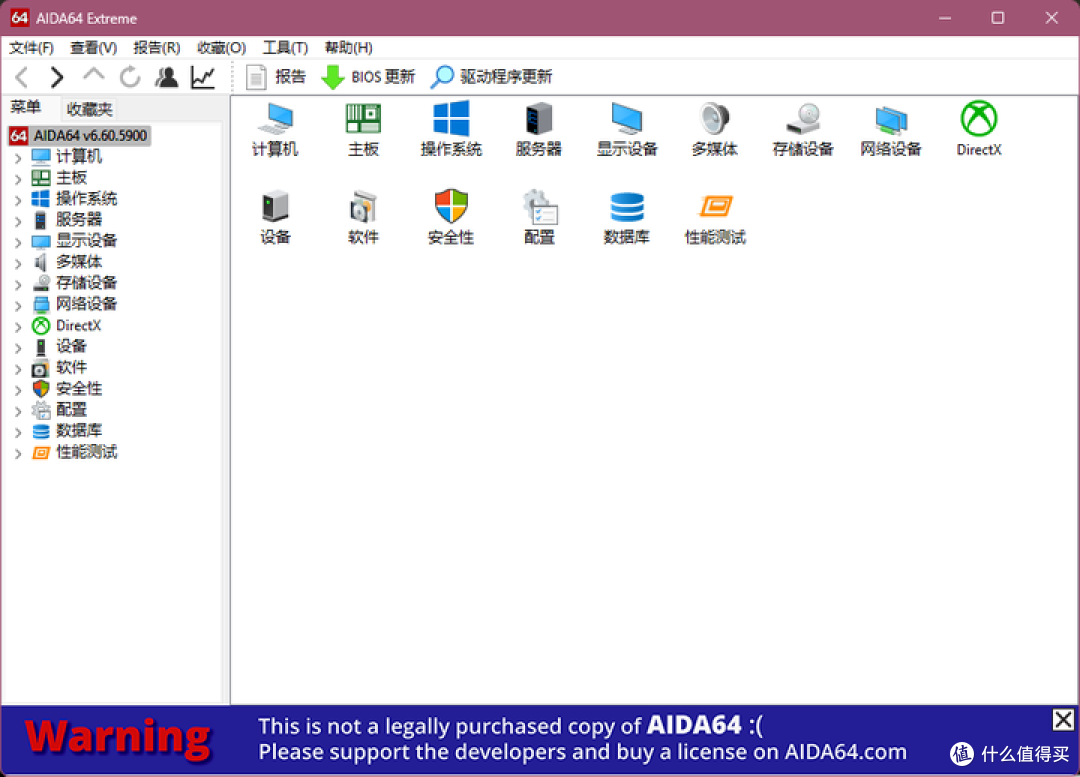Expand the 网络设备 tree node
1080x777 pixels.
pyautogui.click(x=18, y=305)
